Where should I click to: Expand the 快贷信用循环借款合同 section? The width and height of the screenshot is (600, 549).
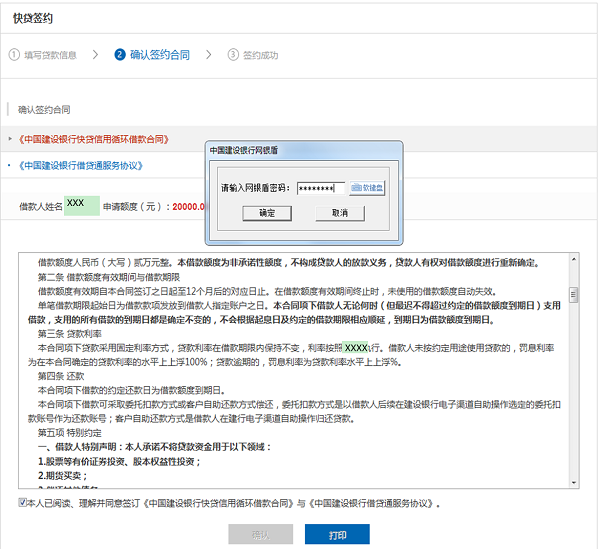click(x=94, y=138)
